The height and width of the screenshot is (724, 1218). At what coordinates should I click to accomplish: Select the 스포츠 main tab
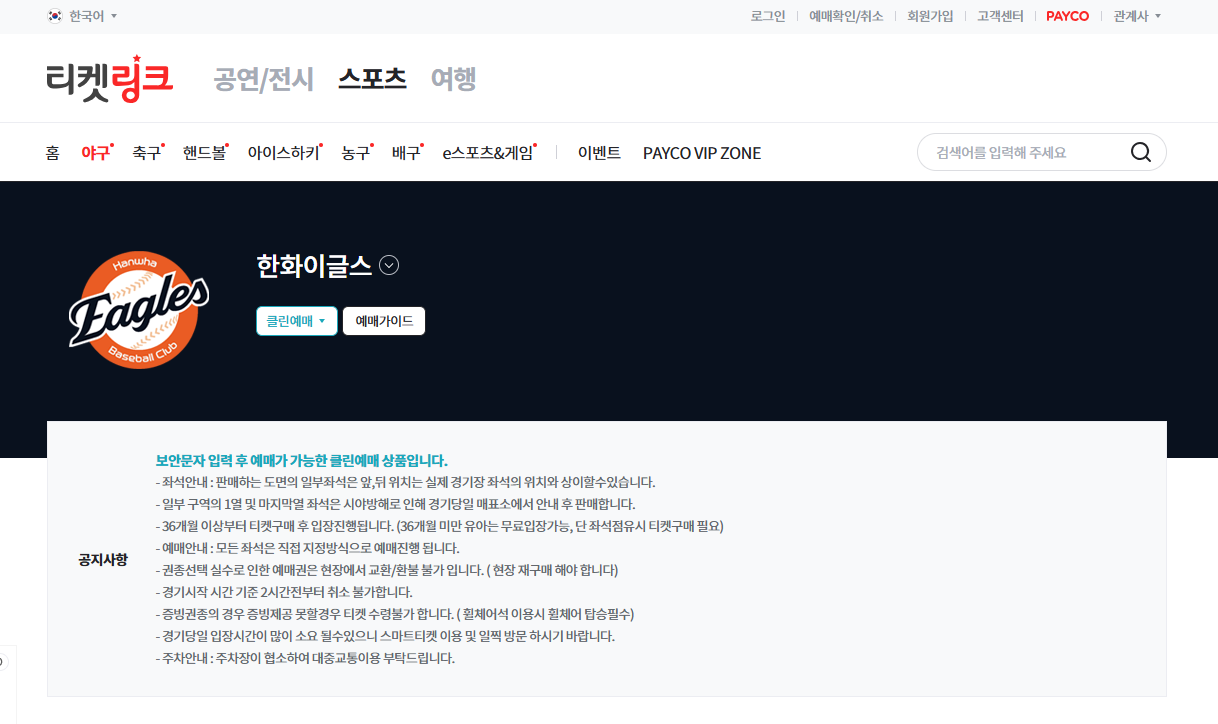pyautogui.click(x=372, y=78)
